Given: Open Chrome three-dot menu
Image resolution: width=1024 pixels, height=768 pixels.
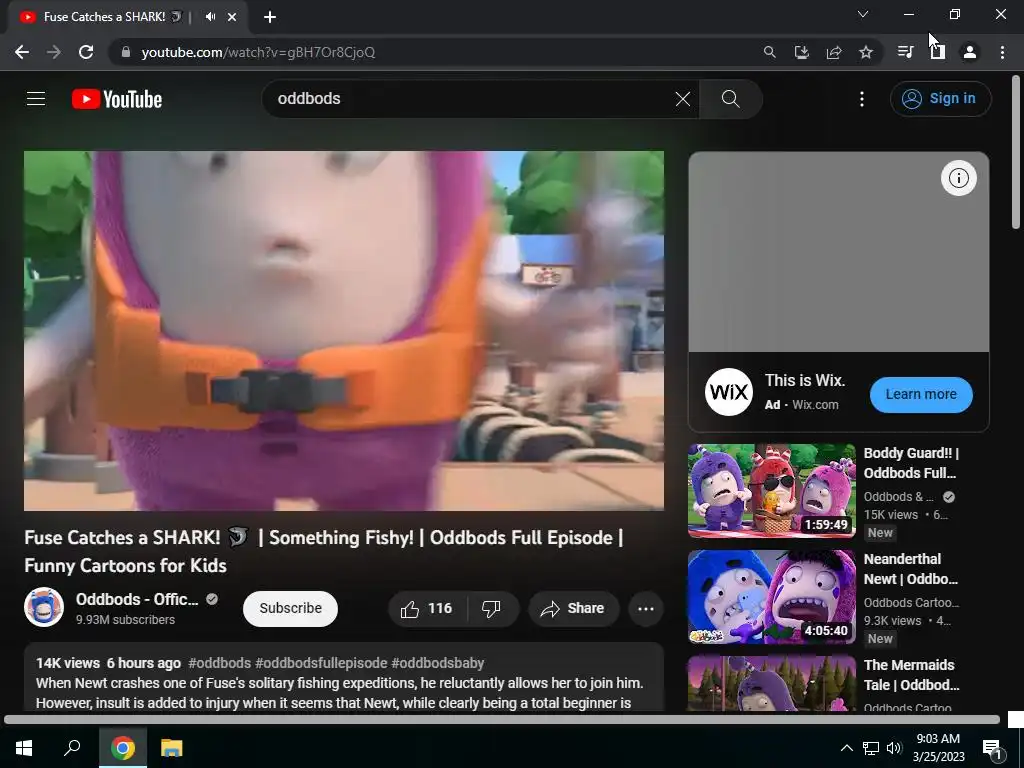Looking at the screenshot, I should [1002, 52].
